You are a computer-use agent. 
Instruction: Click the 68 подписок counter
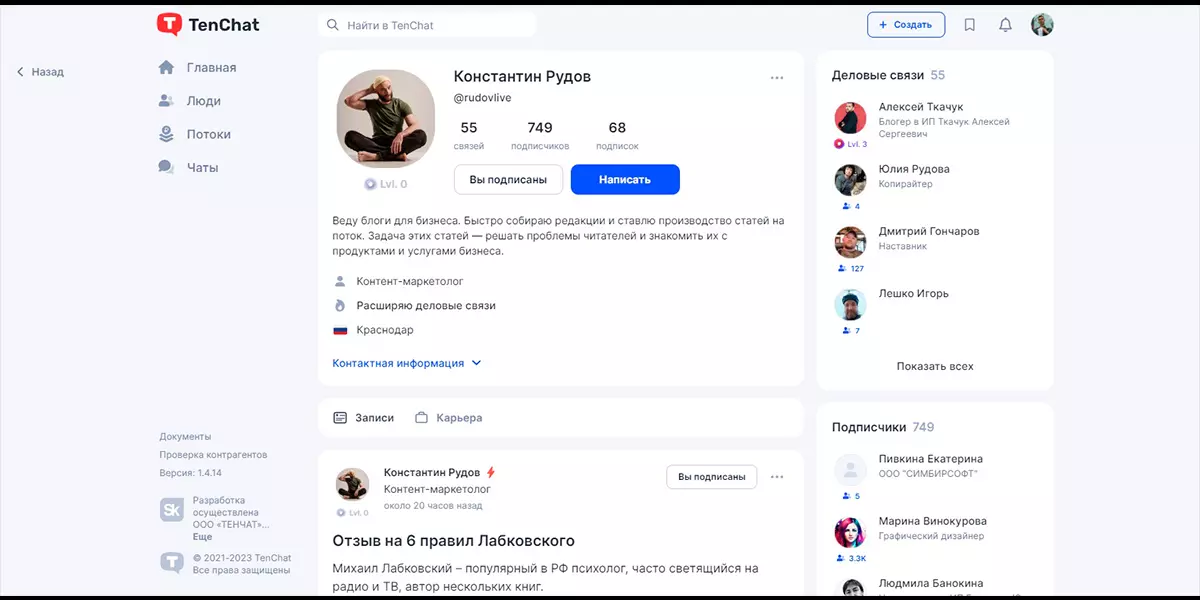point(617,135)
